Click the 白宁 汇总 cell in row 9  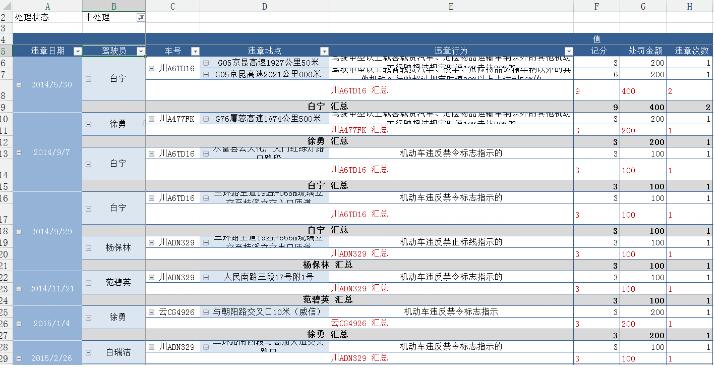(328, 107)
